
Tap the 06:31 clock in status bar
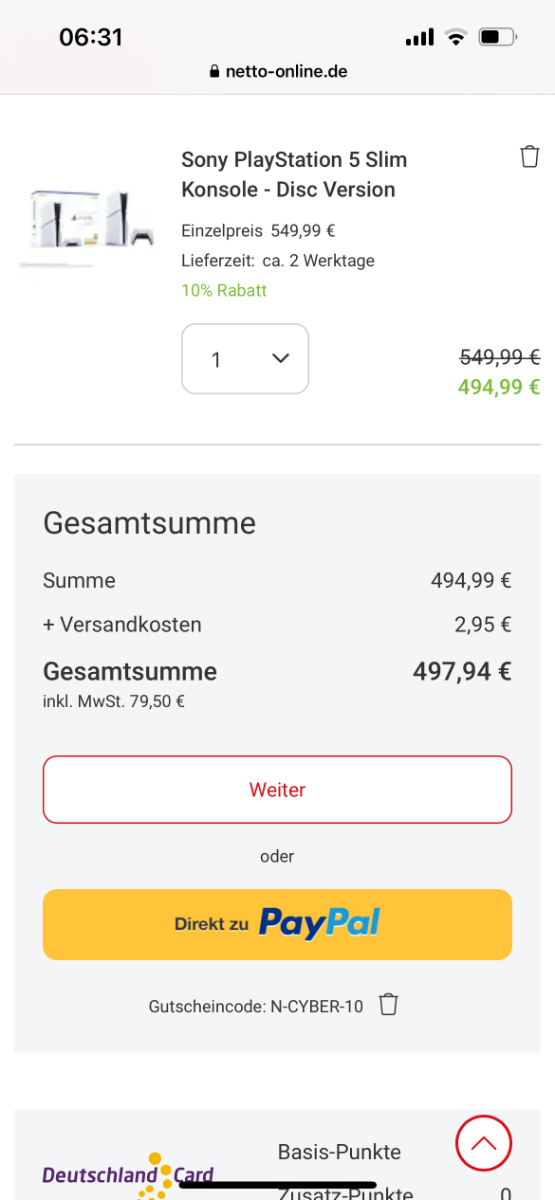91,38
